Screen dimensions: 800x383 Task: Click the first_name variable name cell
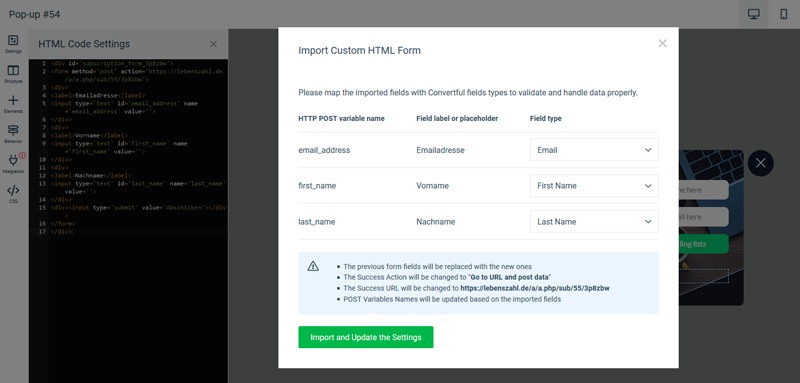coord(317,186)
